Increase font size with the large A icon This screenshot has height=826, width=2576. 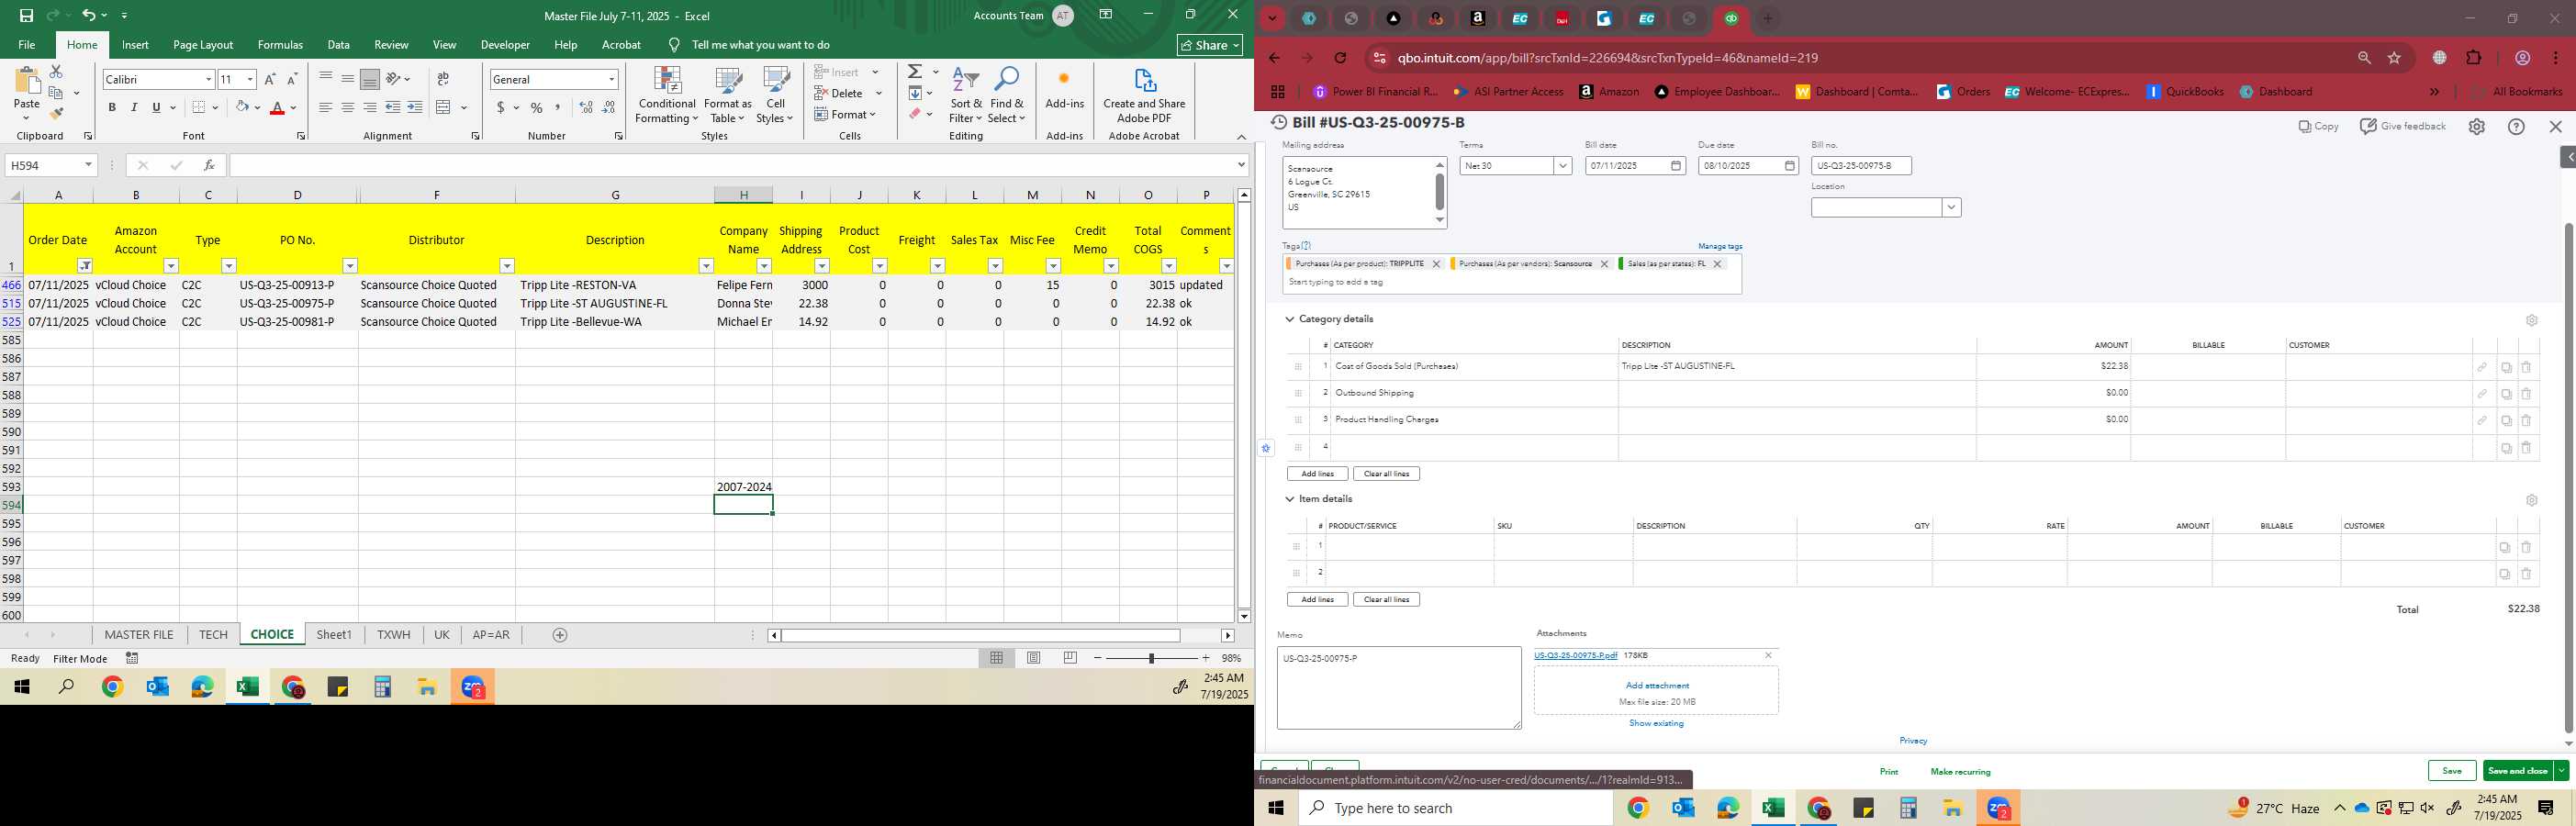(x=270, y=79)
